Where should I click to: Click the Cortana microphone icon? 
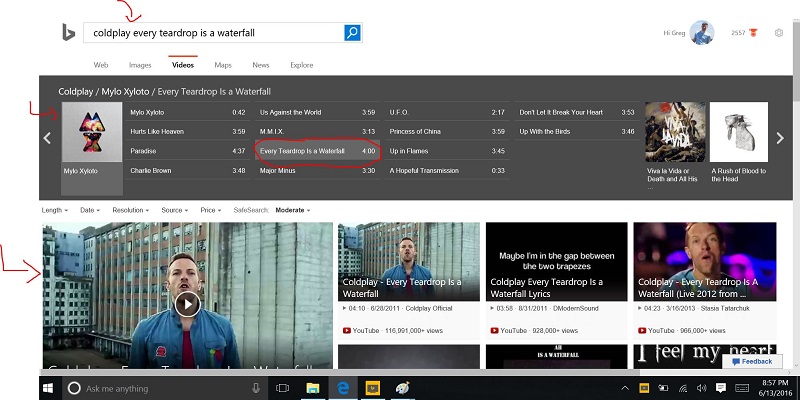click(x=256, y=388)
